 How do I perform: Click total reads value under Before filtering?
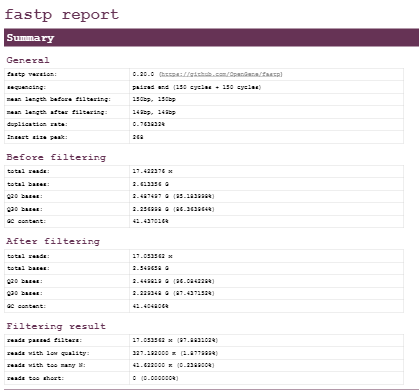[152, 171]
